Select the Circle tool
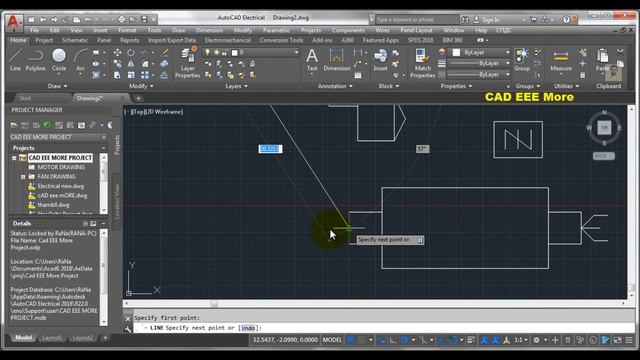Viewport: 640px width, 360px height. [59, 60]
